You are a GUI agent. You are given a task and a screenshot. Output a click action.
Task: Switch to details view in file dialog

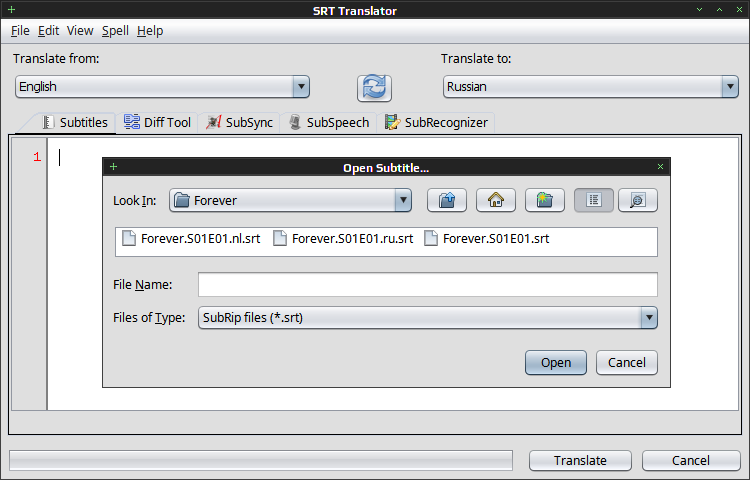click(638, 200)
